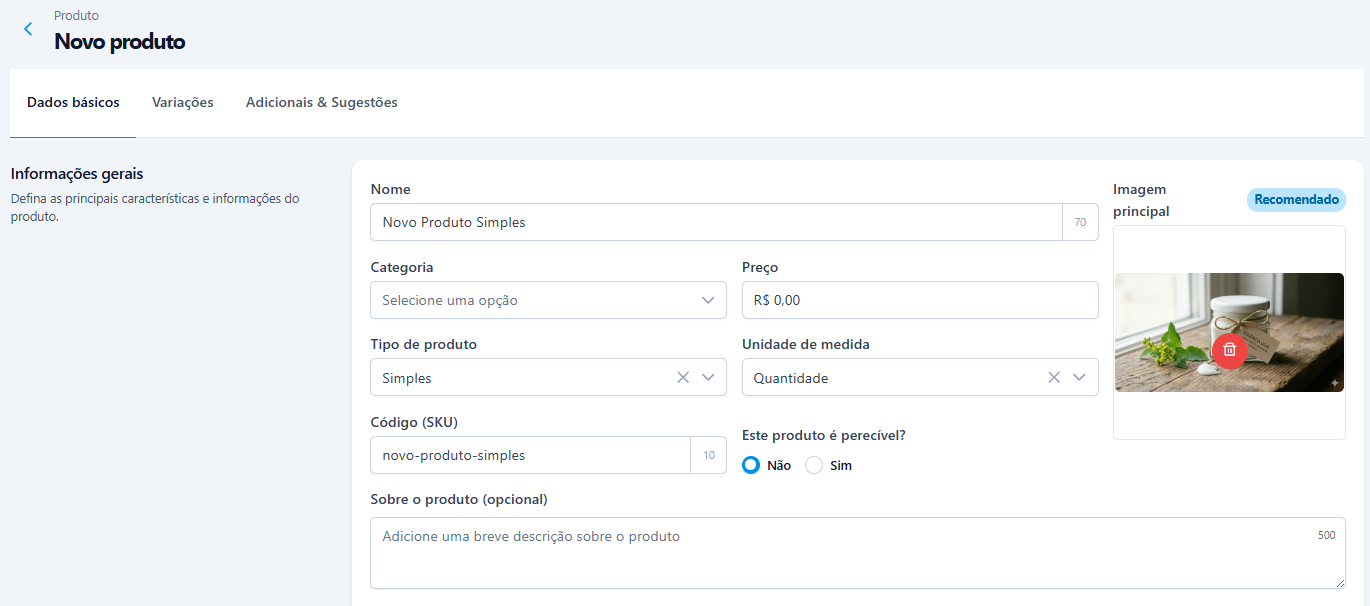Image resolution: width=1370 pixels, height=606 pixels.
Task: Select Sim for perishable product
Action: [814, 466]
